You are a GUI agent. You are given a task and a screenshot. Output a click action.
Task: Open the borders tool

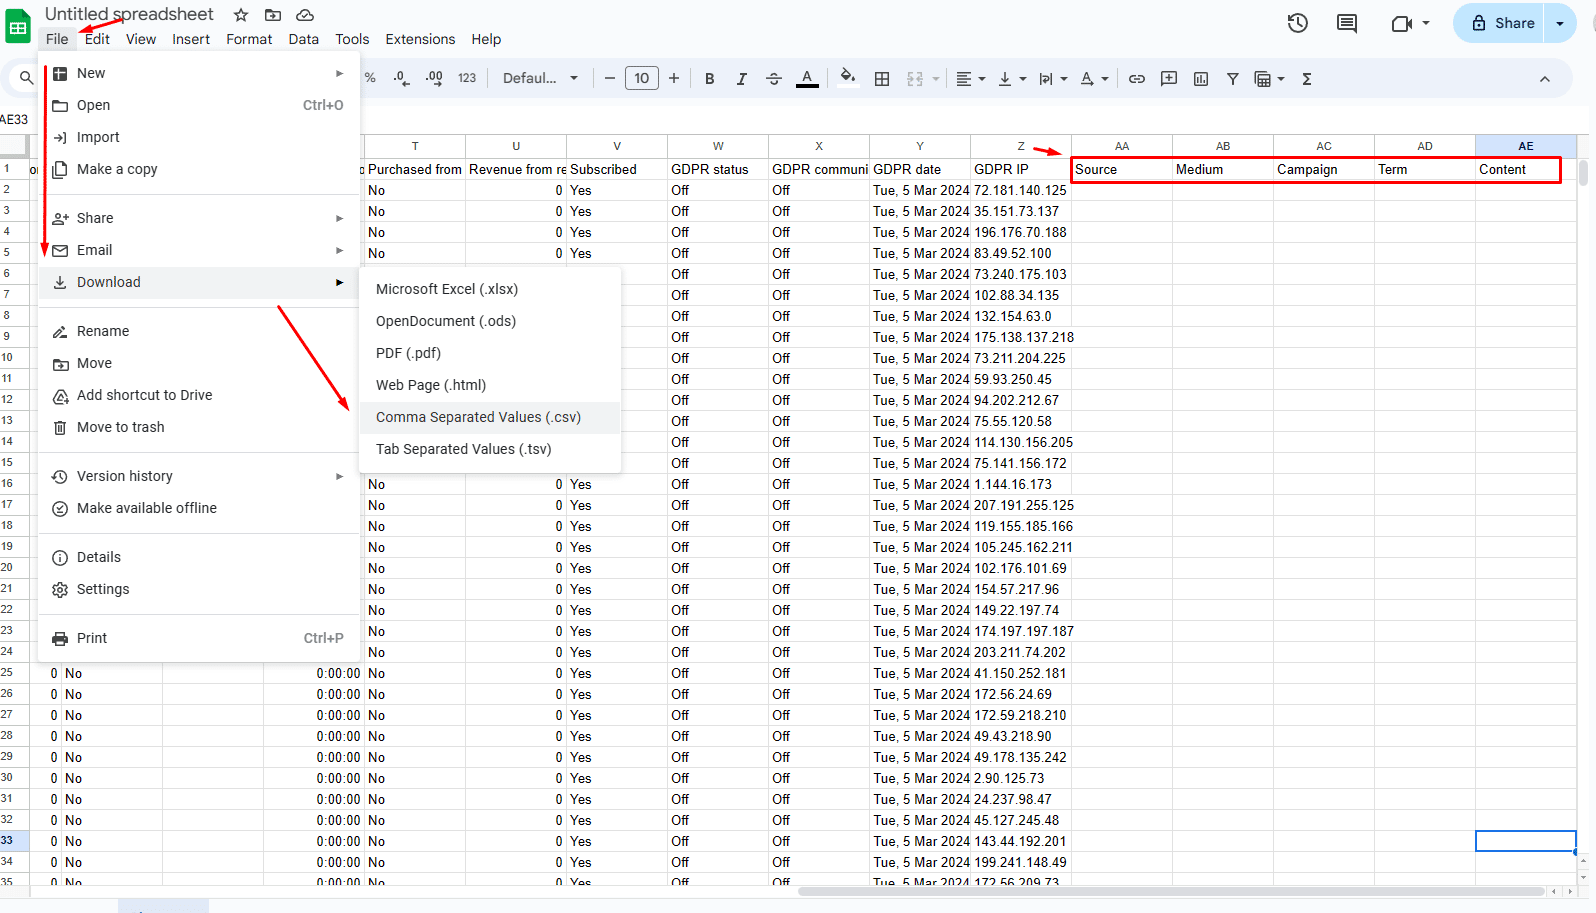tap(882, 79)
